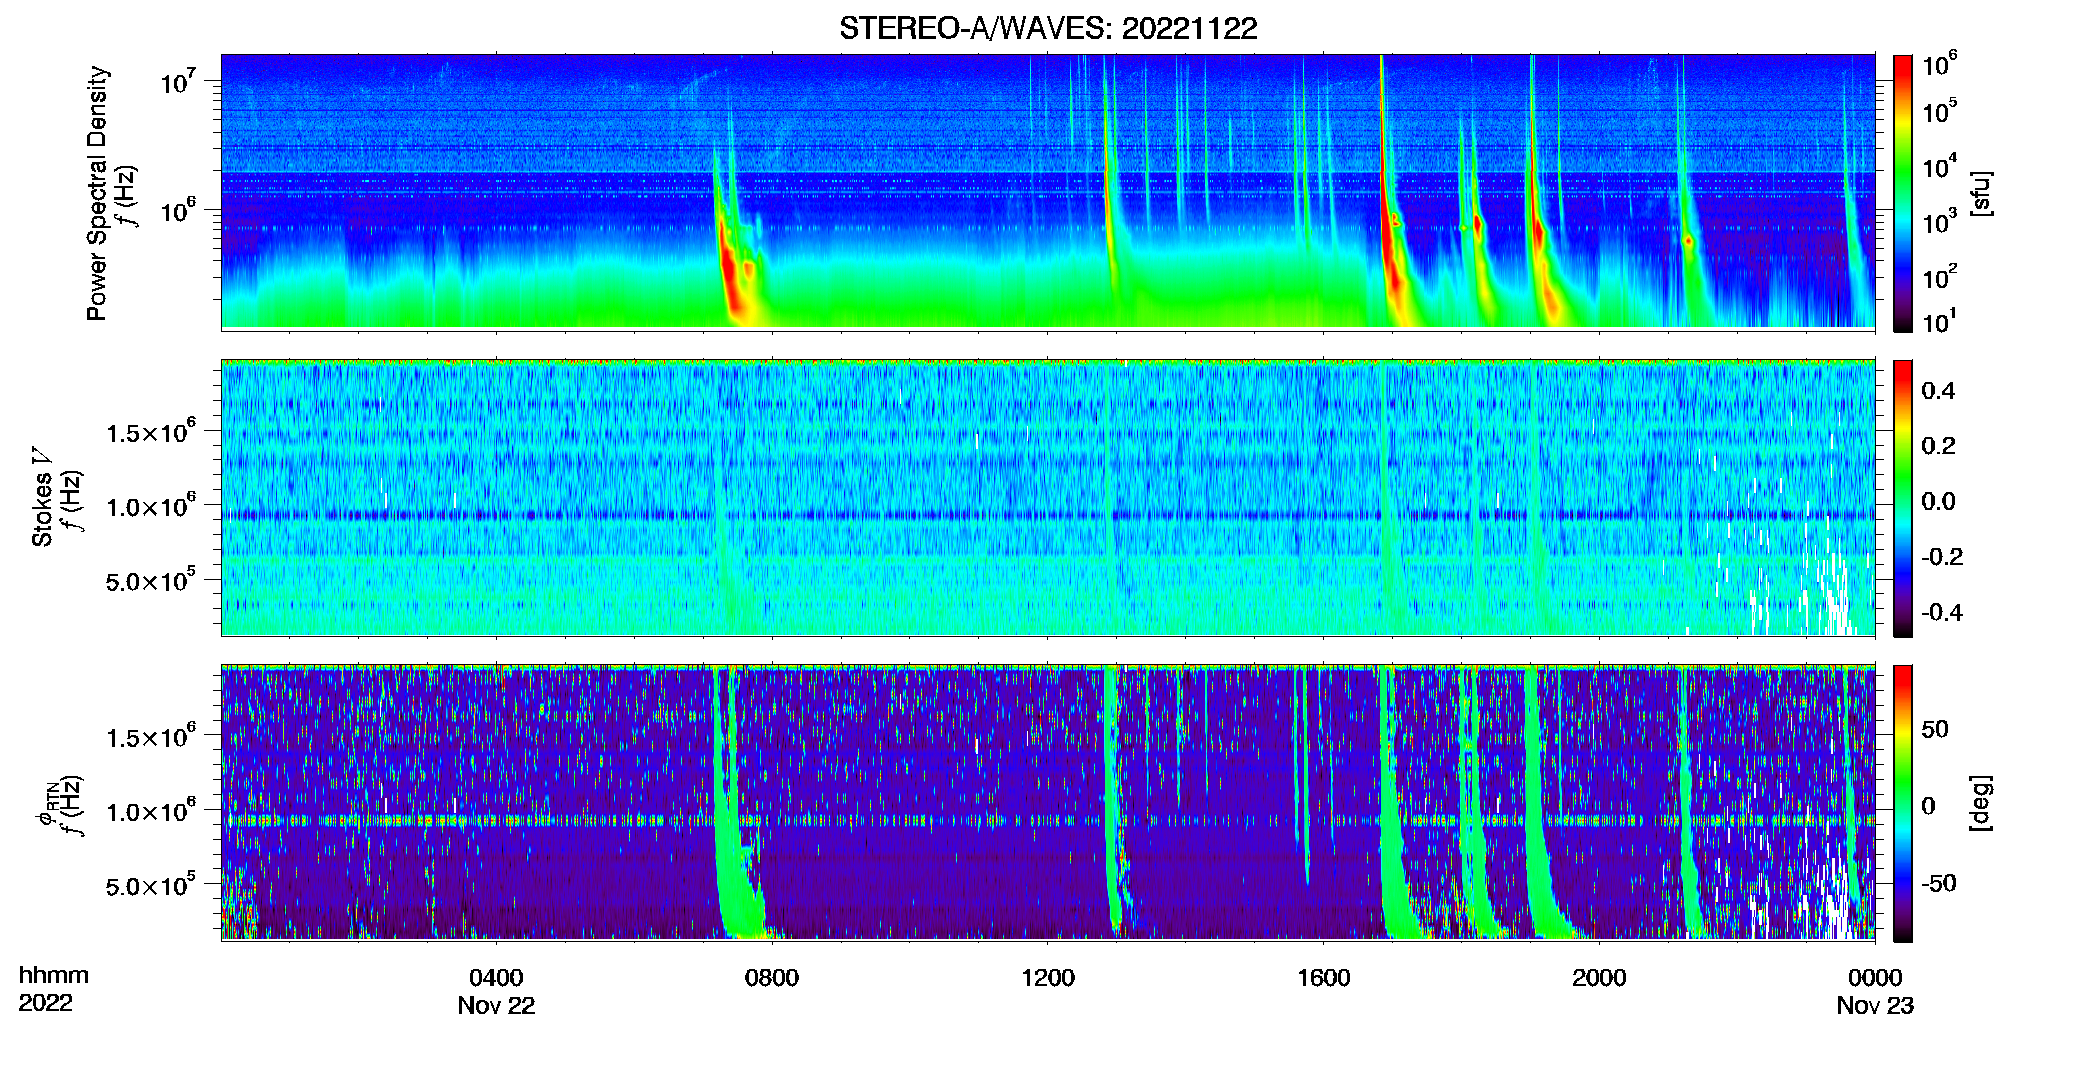Click the Stokes V colorbar scale
Screen dimensions: 2096x1080
coord(1902,498)
